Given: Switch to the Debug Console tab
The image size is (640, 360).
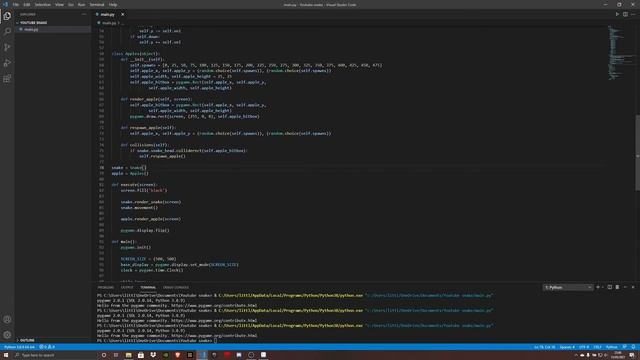Looking at the screenshot, I should [176, 287].
